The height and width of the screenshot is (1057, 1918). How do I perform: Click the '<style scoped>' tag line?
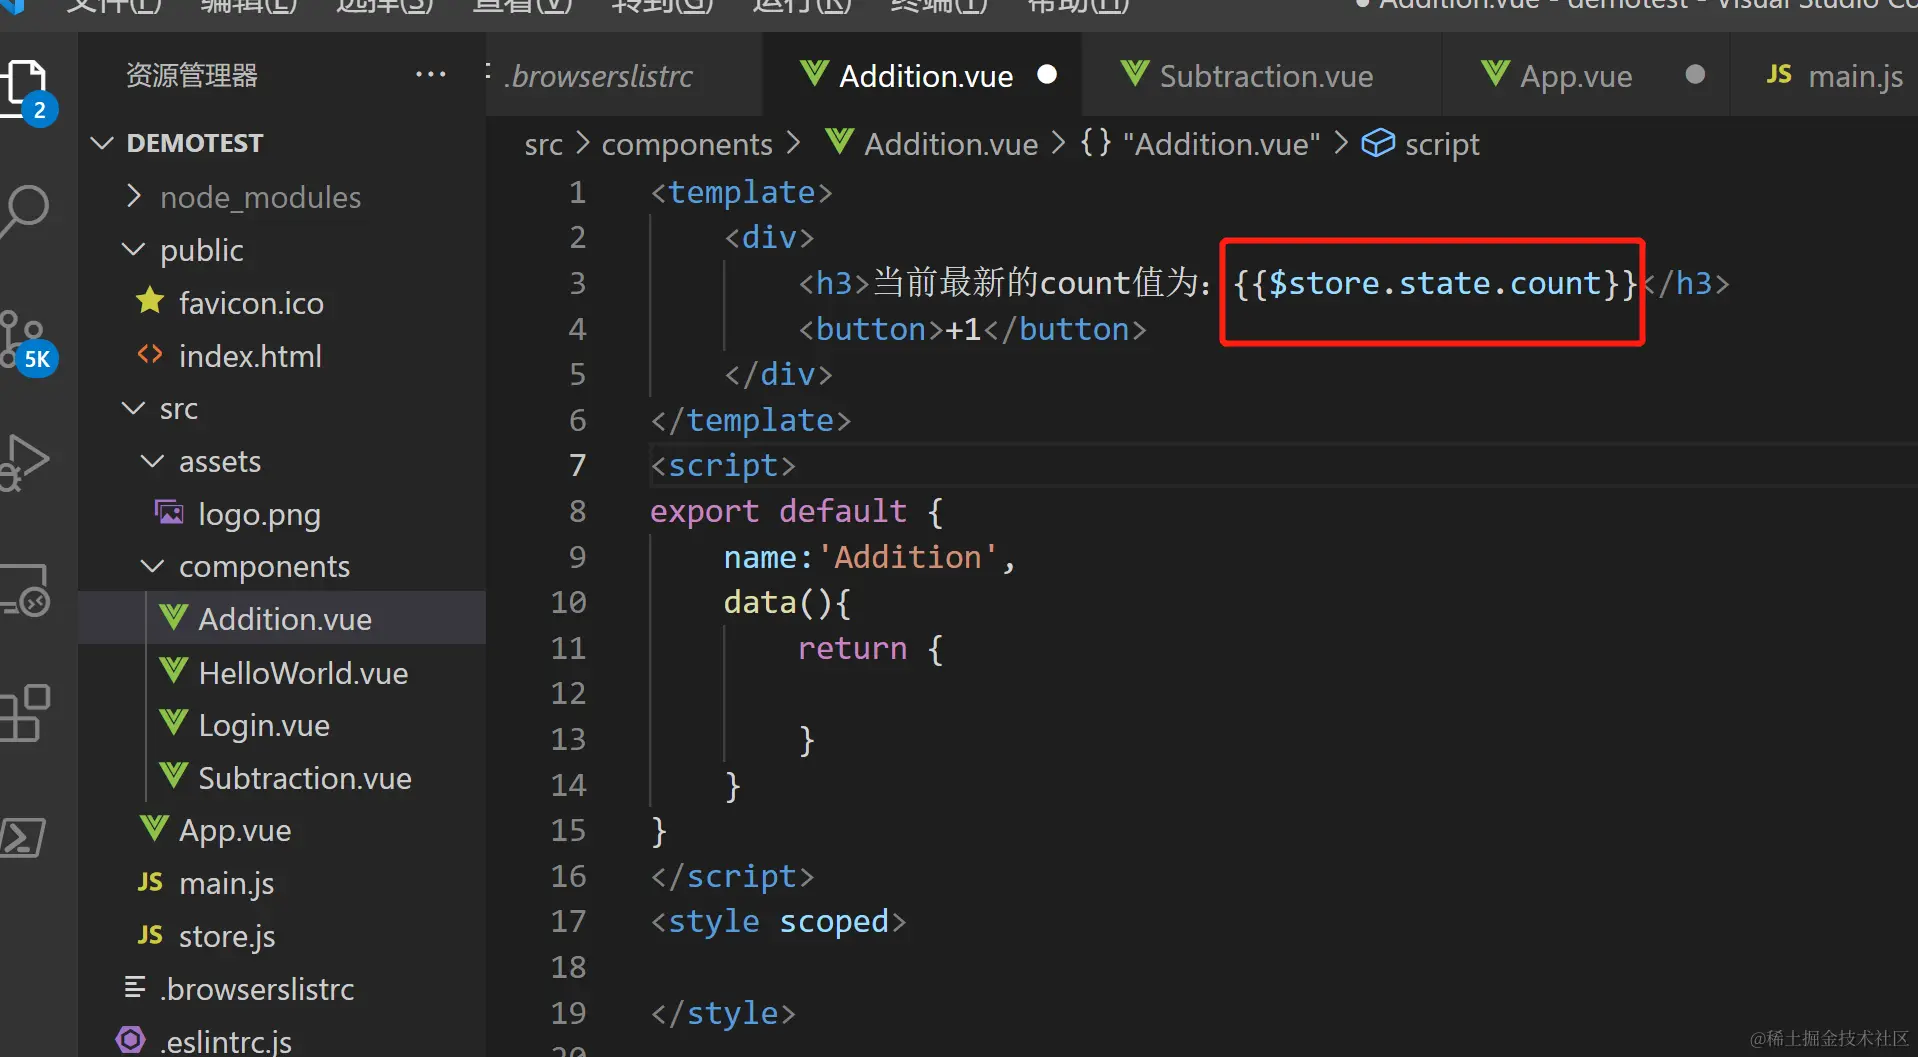coord(778,921)
